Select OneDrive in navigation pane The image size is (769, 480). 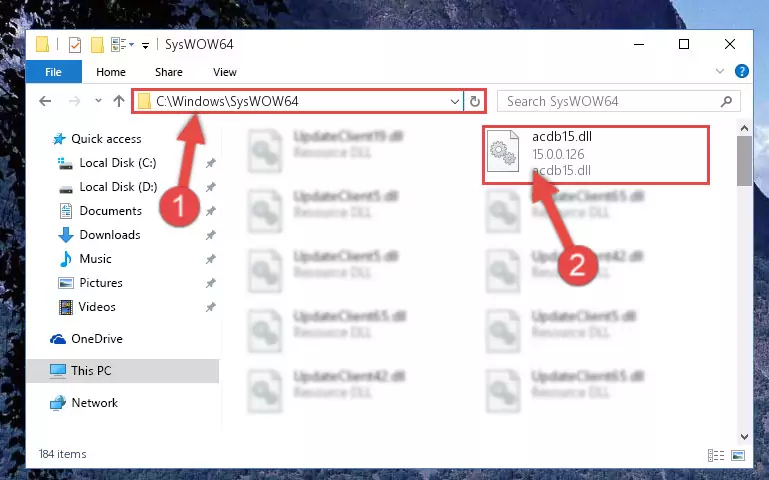coord(97,339)
